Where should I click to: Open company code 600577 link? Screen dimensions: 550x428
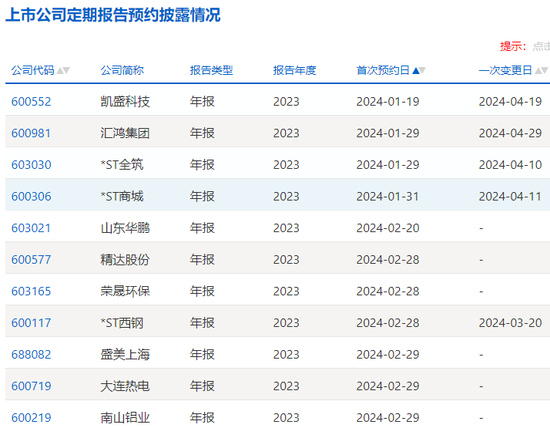(x=31, y=260)
